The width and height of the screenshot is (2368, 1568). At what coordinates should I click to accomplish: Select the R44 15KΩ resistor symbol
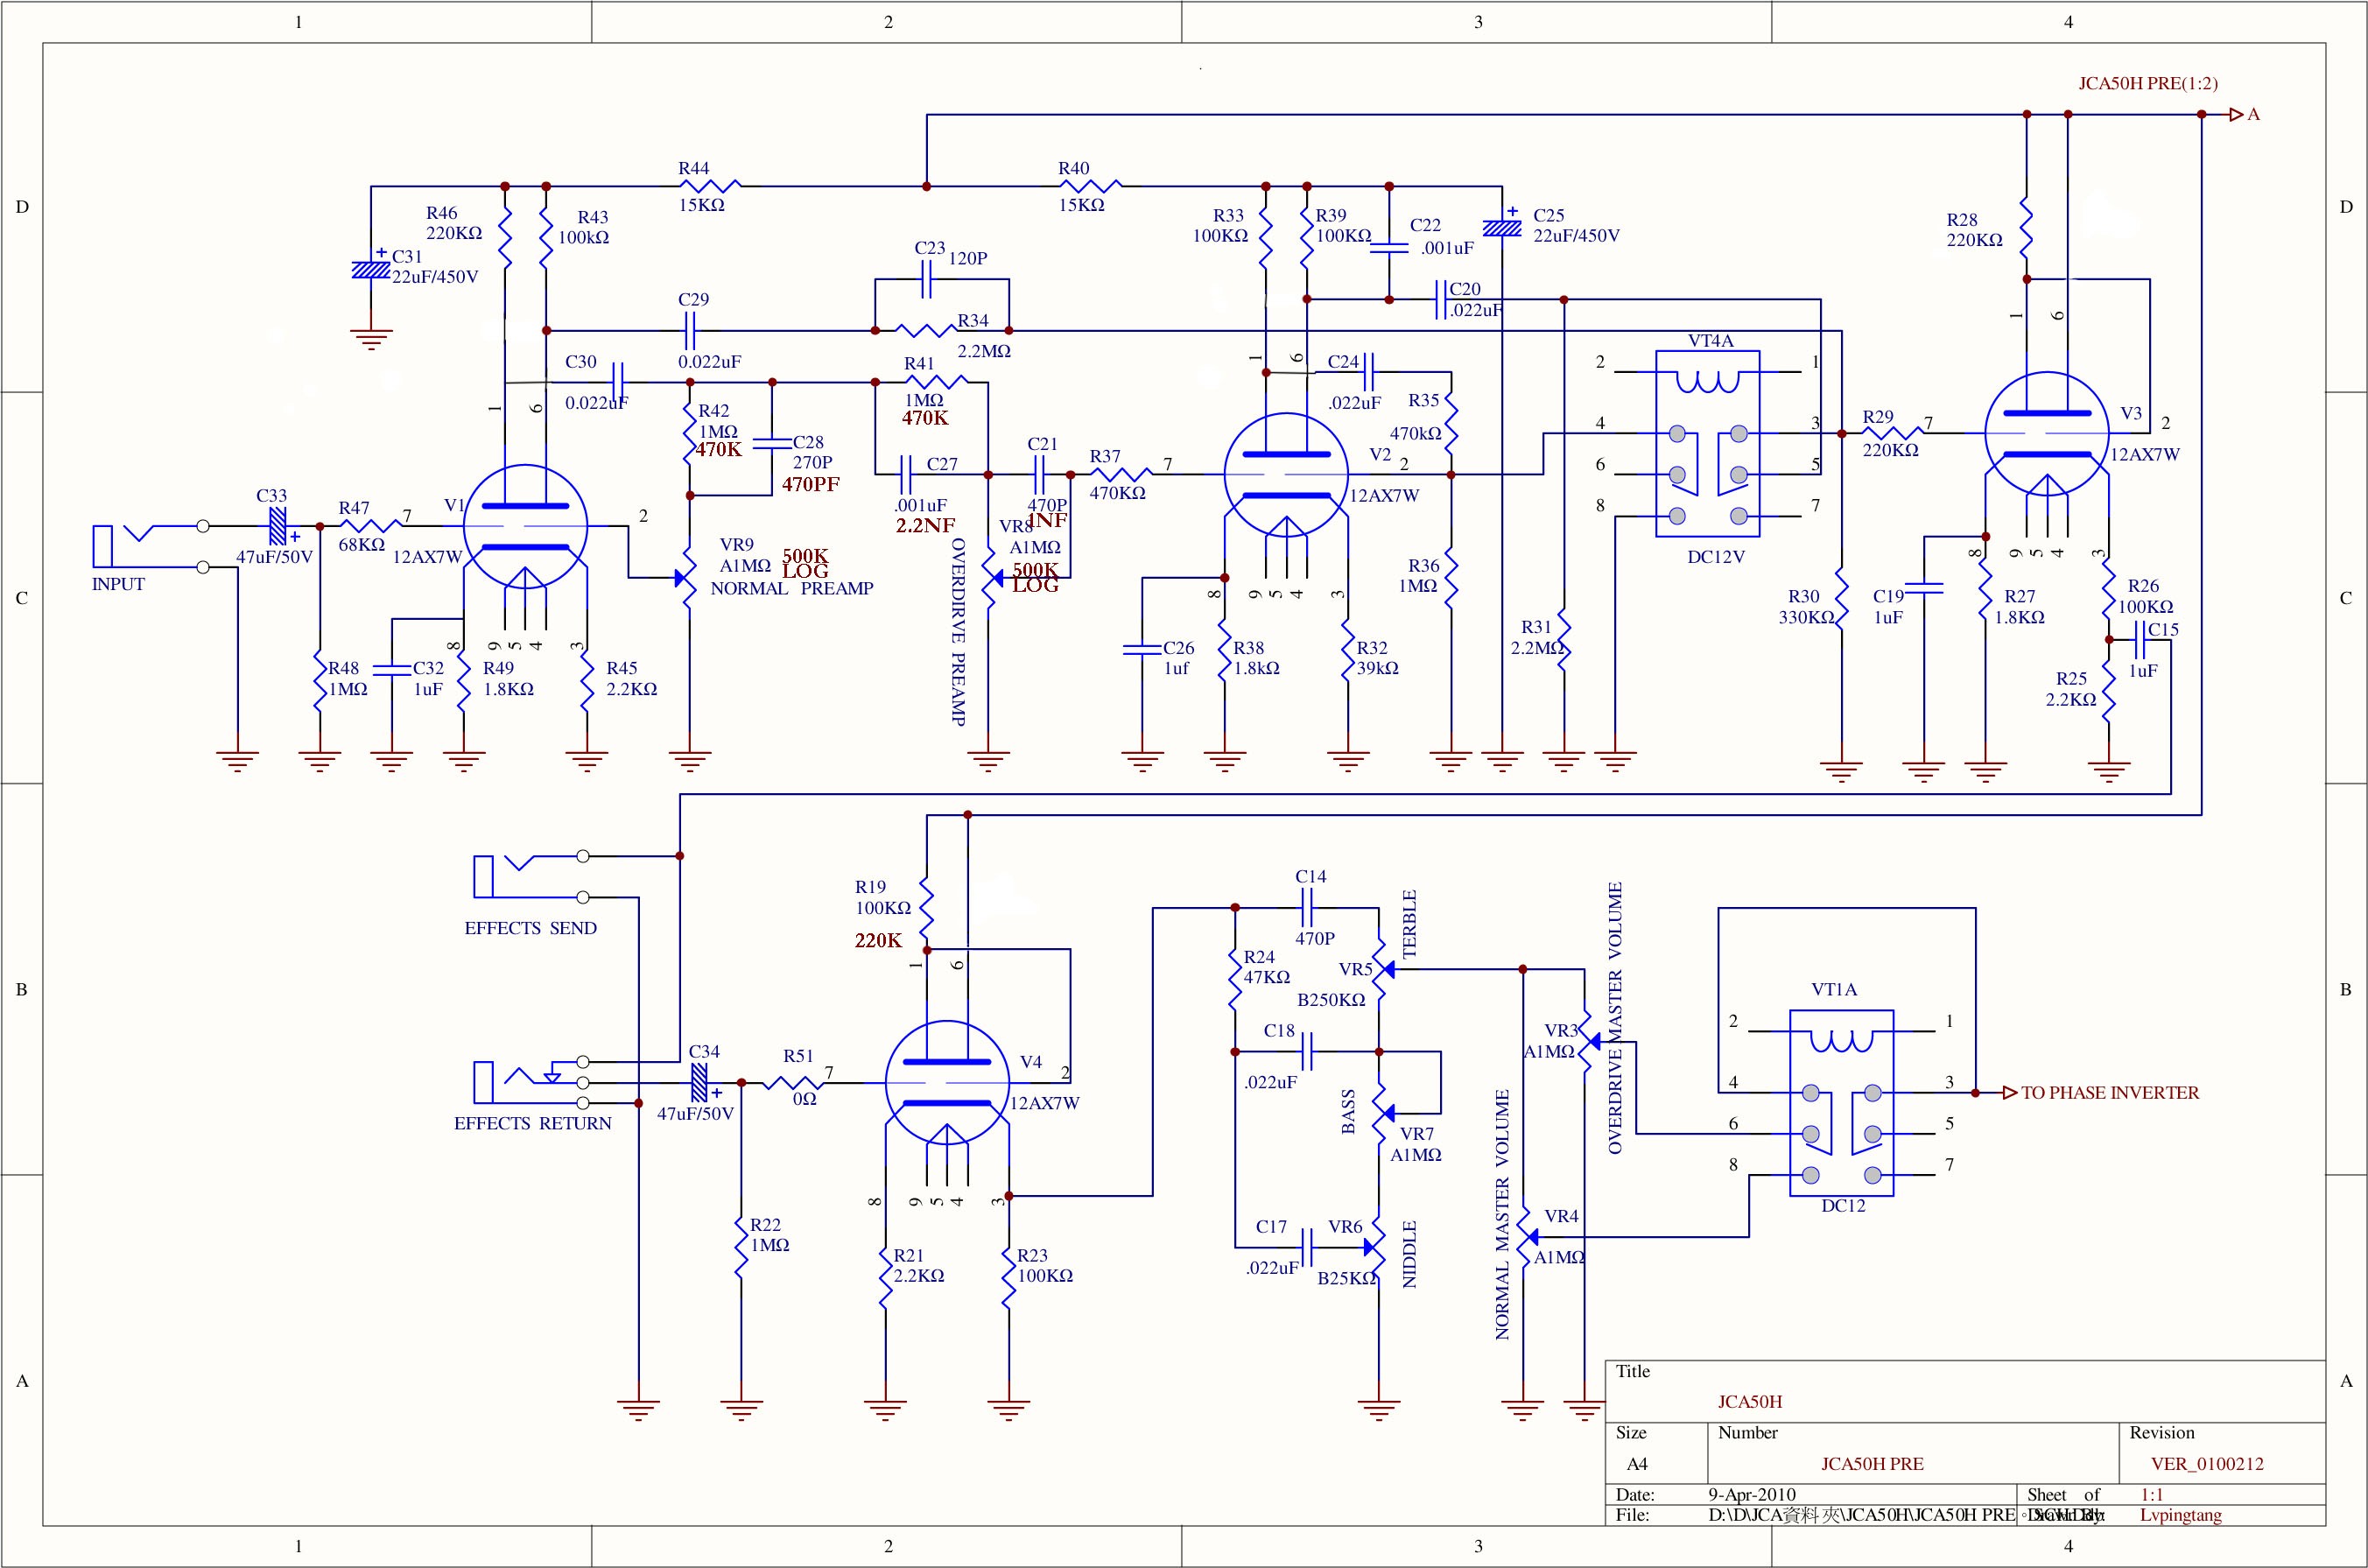tap(708, 186)
